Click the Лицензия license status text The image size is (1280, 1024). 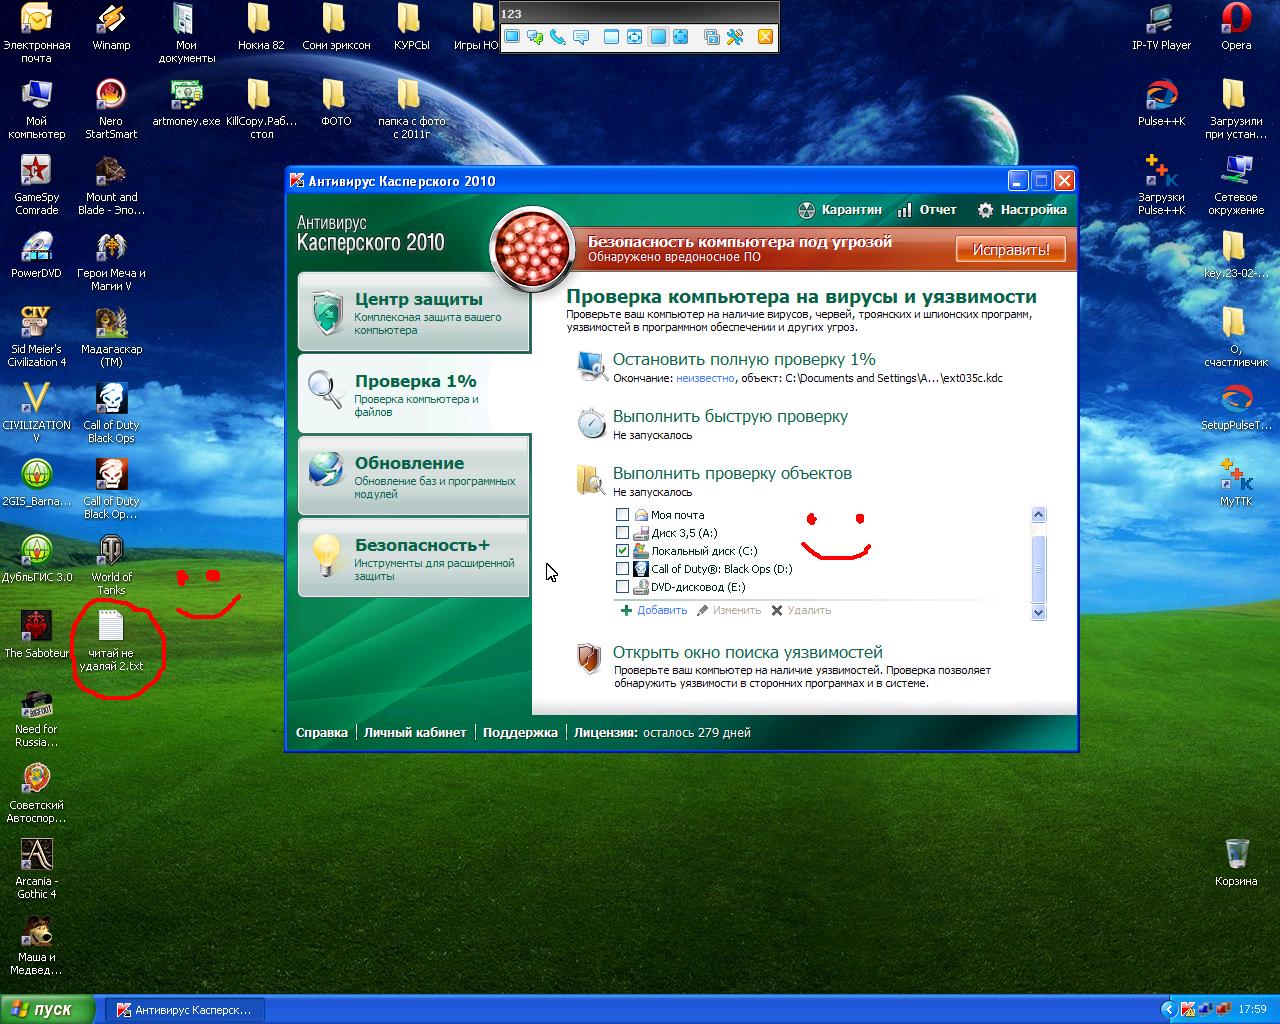[x=662, y=732]
